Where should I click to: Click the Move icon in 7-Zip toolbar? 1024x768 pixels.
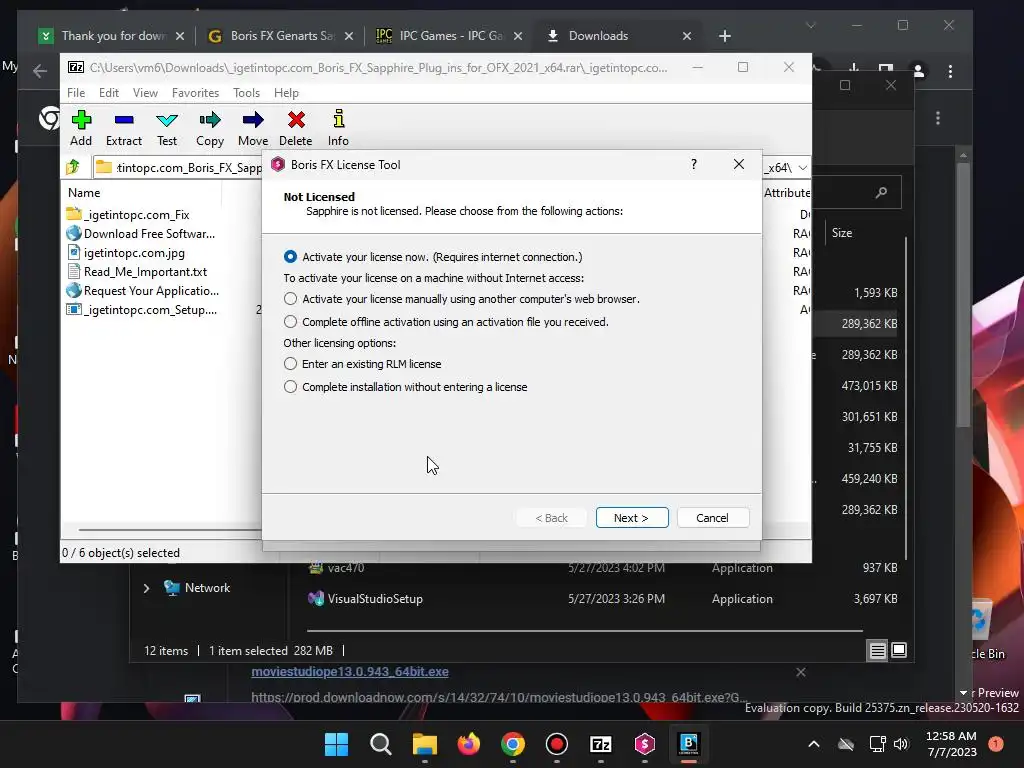coord(253,120)
